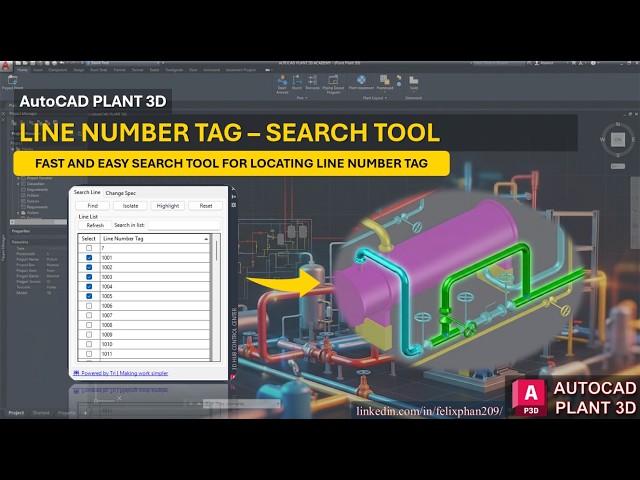The height and width of the screenshot is (480, 640).
Task: Check line number 1009 checkbox
Action: point(89,335)
